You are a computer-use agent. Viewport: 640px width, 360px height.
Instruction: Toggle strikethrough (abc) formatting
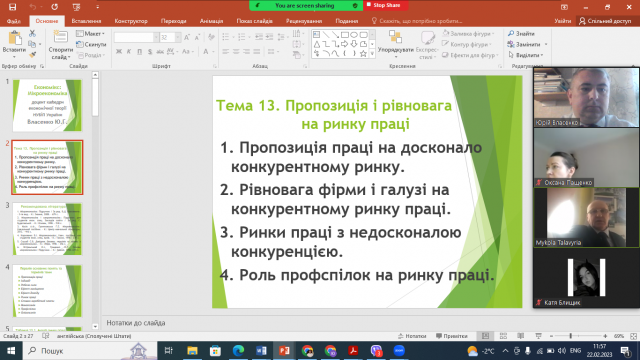(160, 51)
